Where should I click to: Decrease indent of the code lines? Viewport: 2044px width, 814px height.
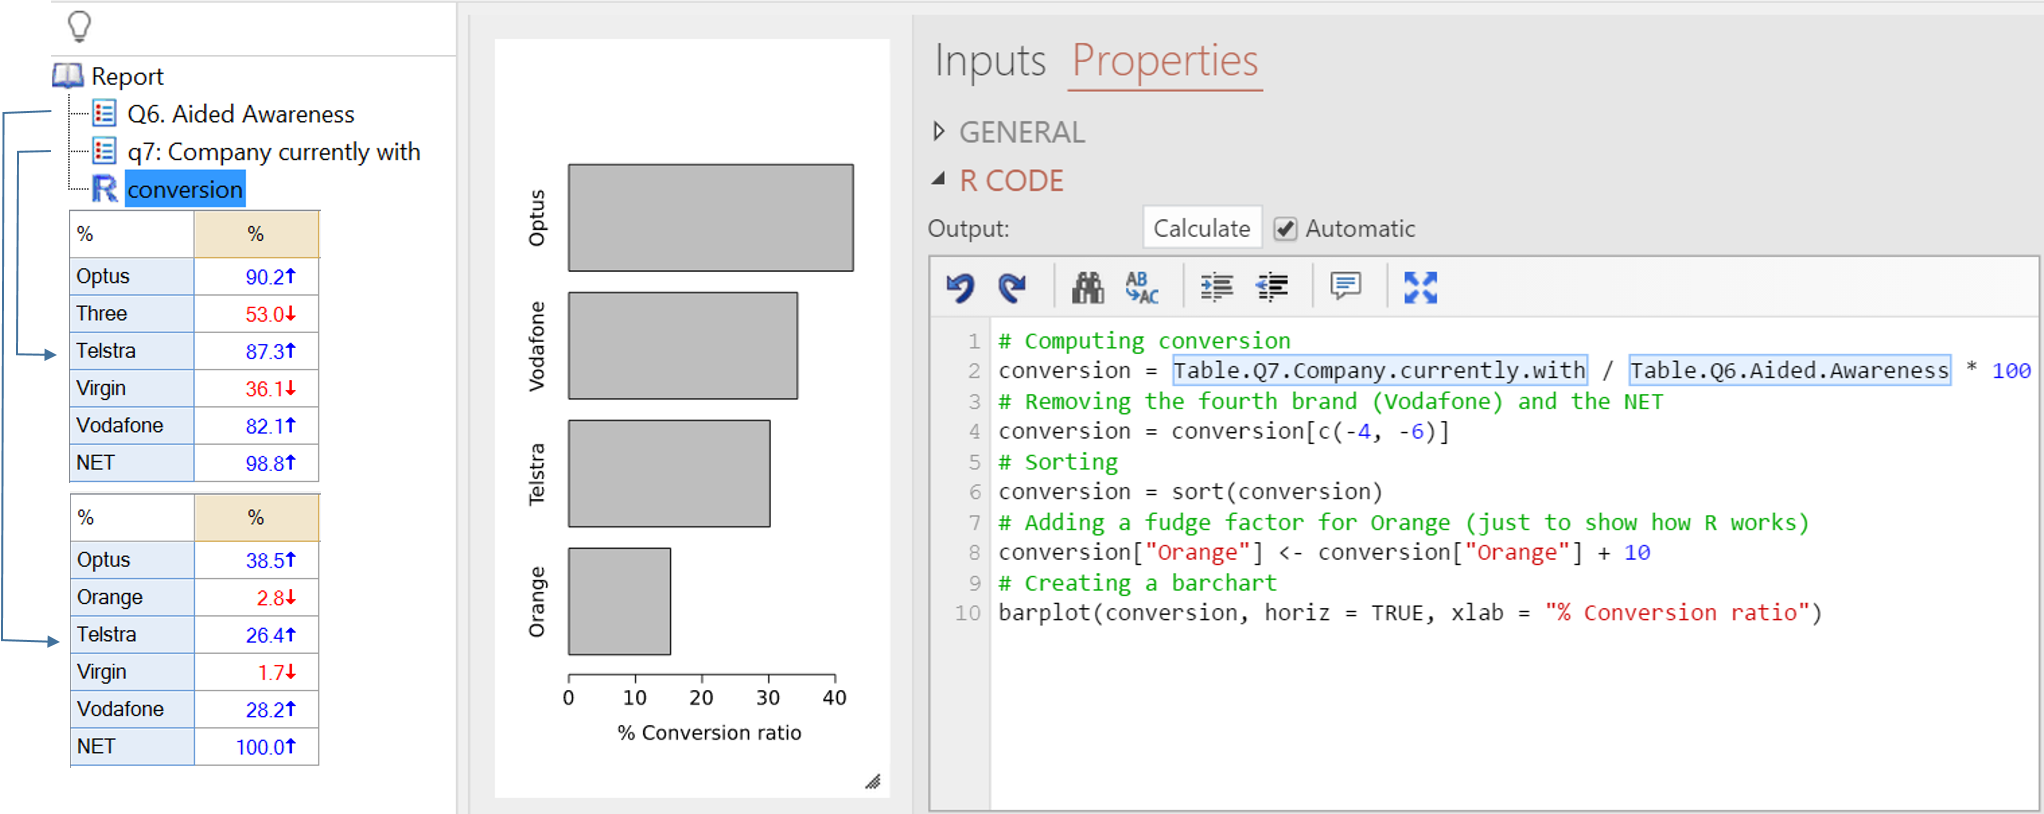(x=1272, y=288)
